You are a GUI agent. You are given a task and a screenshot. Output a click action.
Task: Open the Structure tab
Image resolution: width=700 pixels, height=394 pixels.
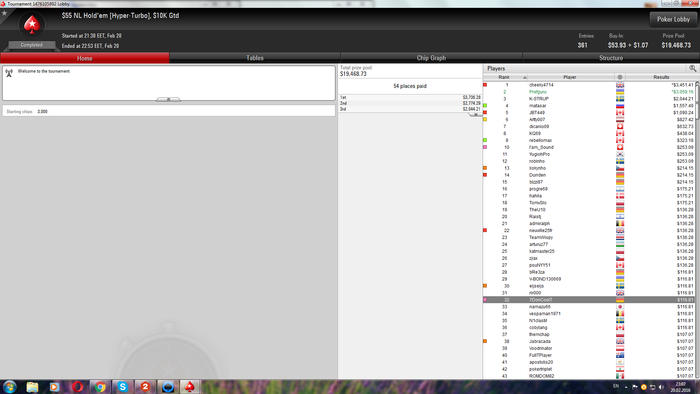tap(611, 58)
